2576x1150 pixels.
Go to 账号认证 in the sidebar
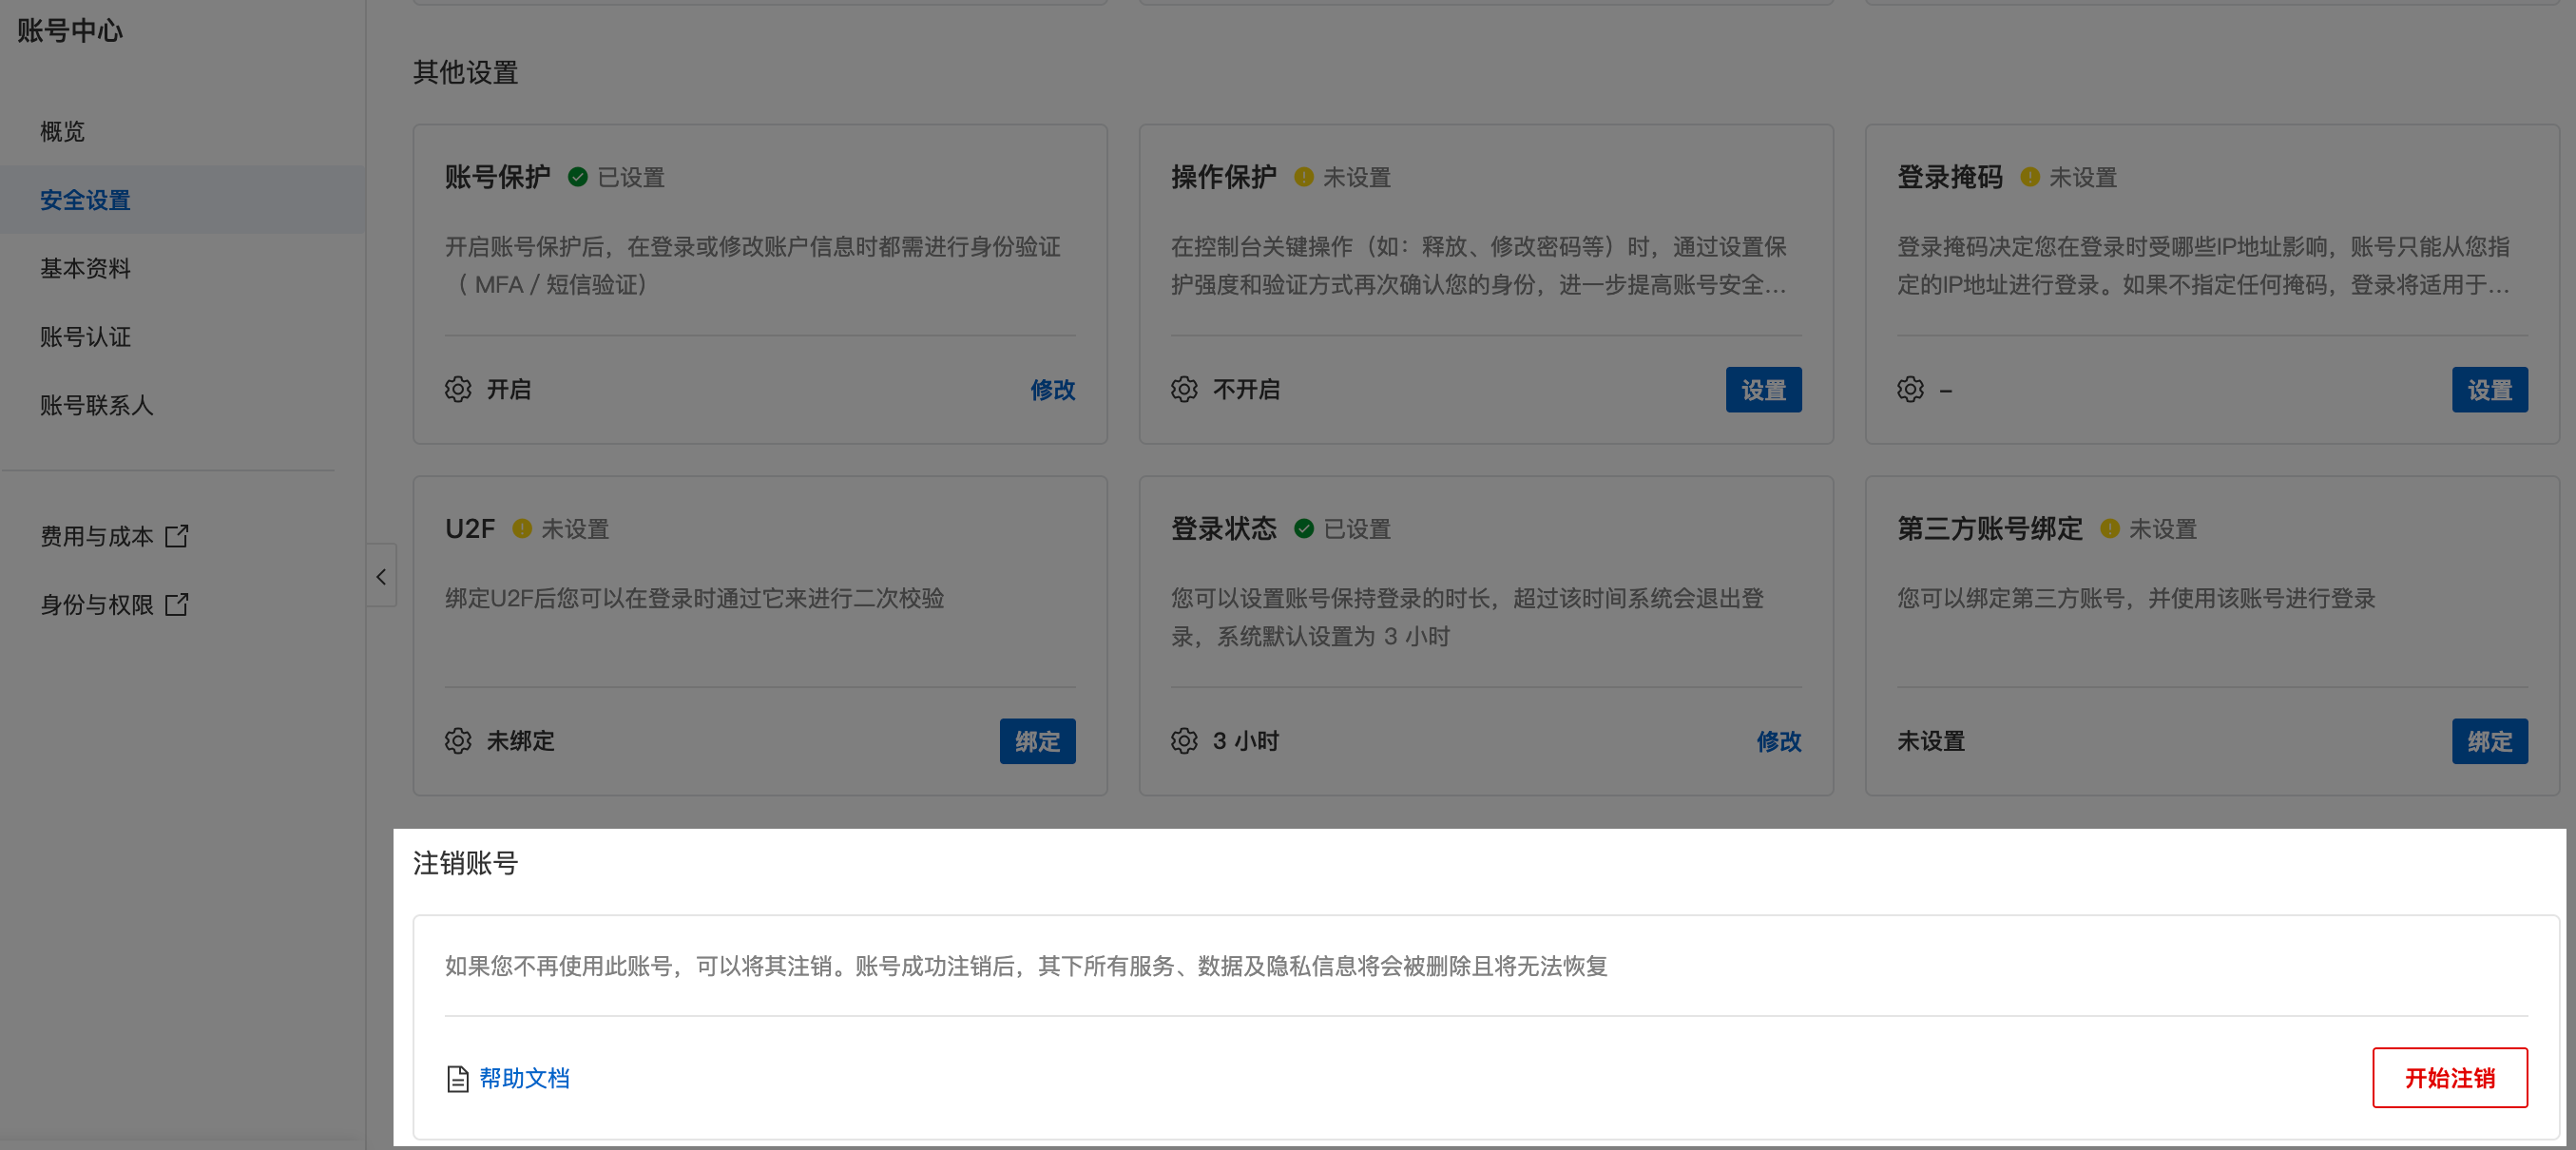click(x=85, y=337)
